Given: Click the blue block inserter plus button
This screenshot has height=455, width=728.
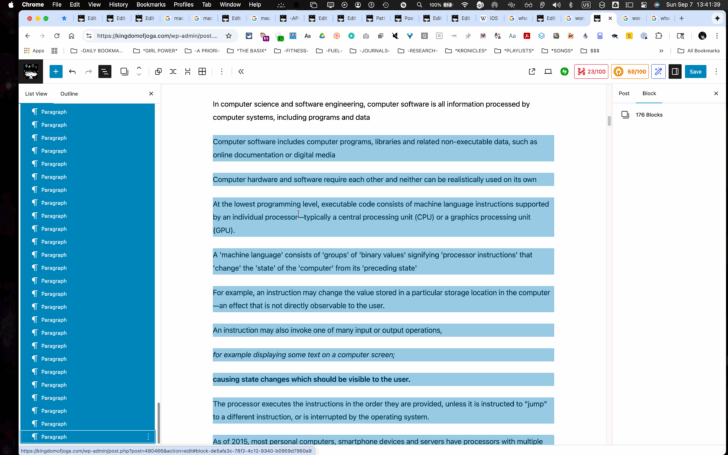Looking at the screenshot, I should (x=56, y=72).
